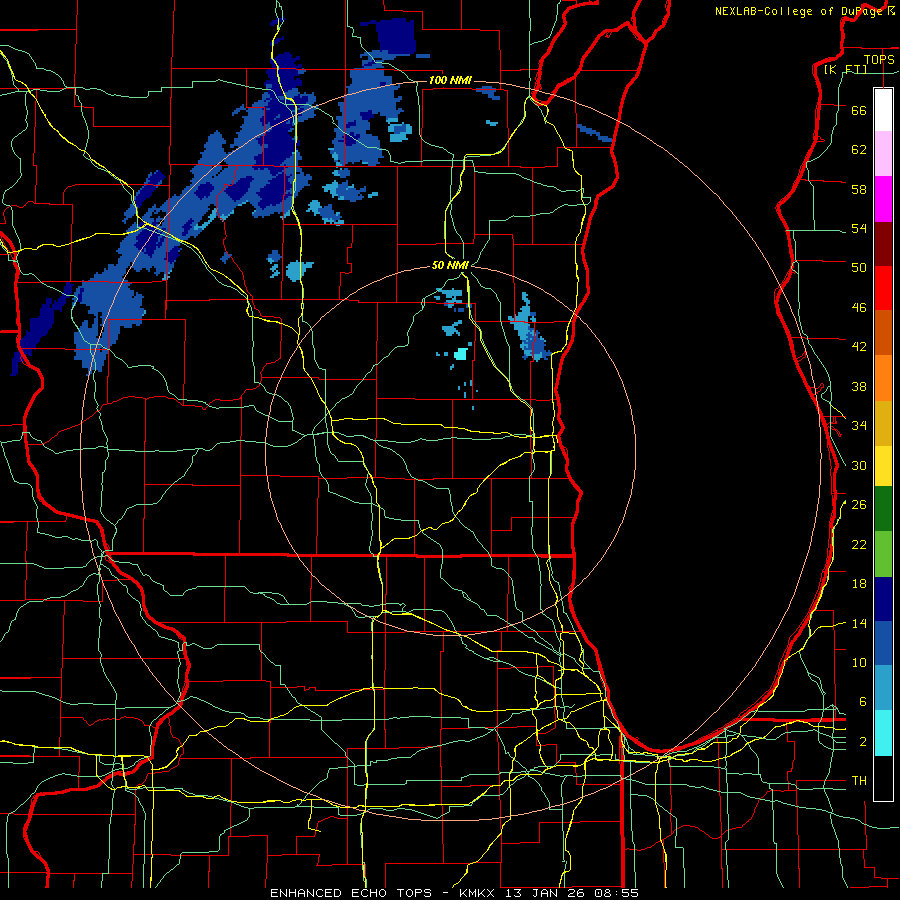Screen dimensions: 900x900
Task: Click the dark green legend swatch
Action: point(883,509)
